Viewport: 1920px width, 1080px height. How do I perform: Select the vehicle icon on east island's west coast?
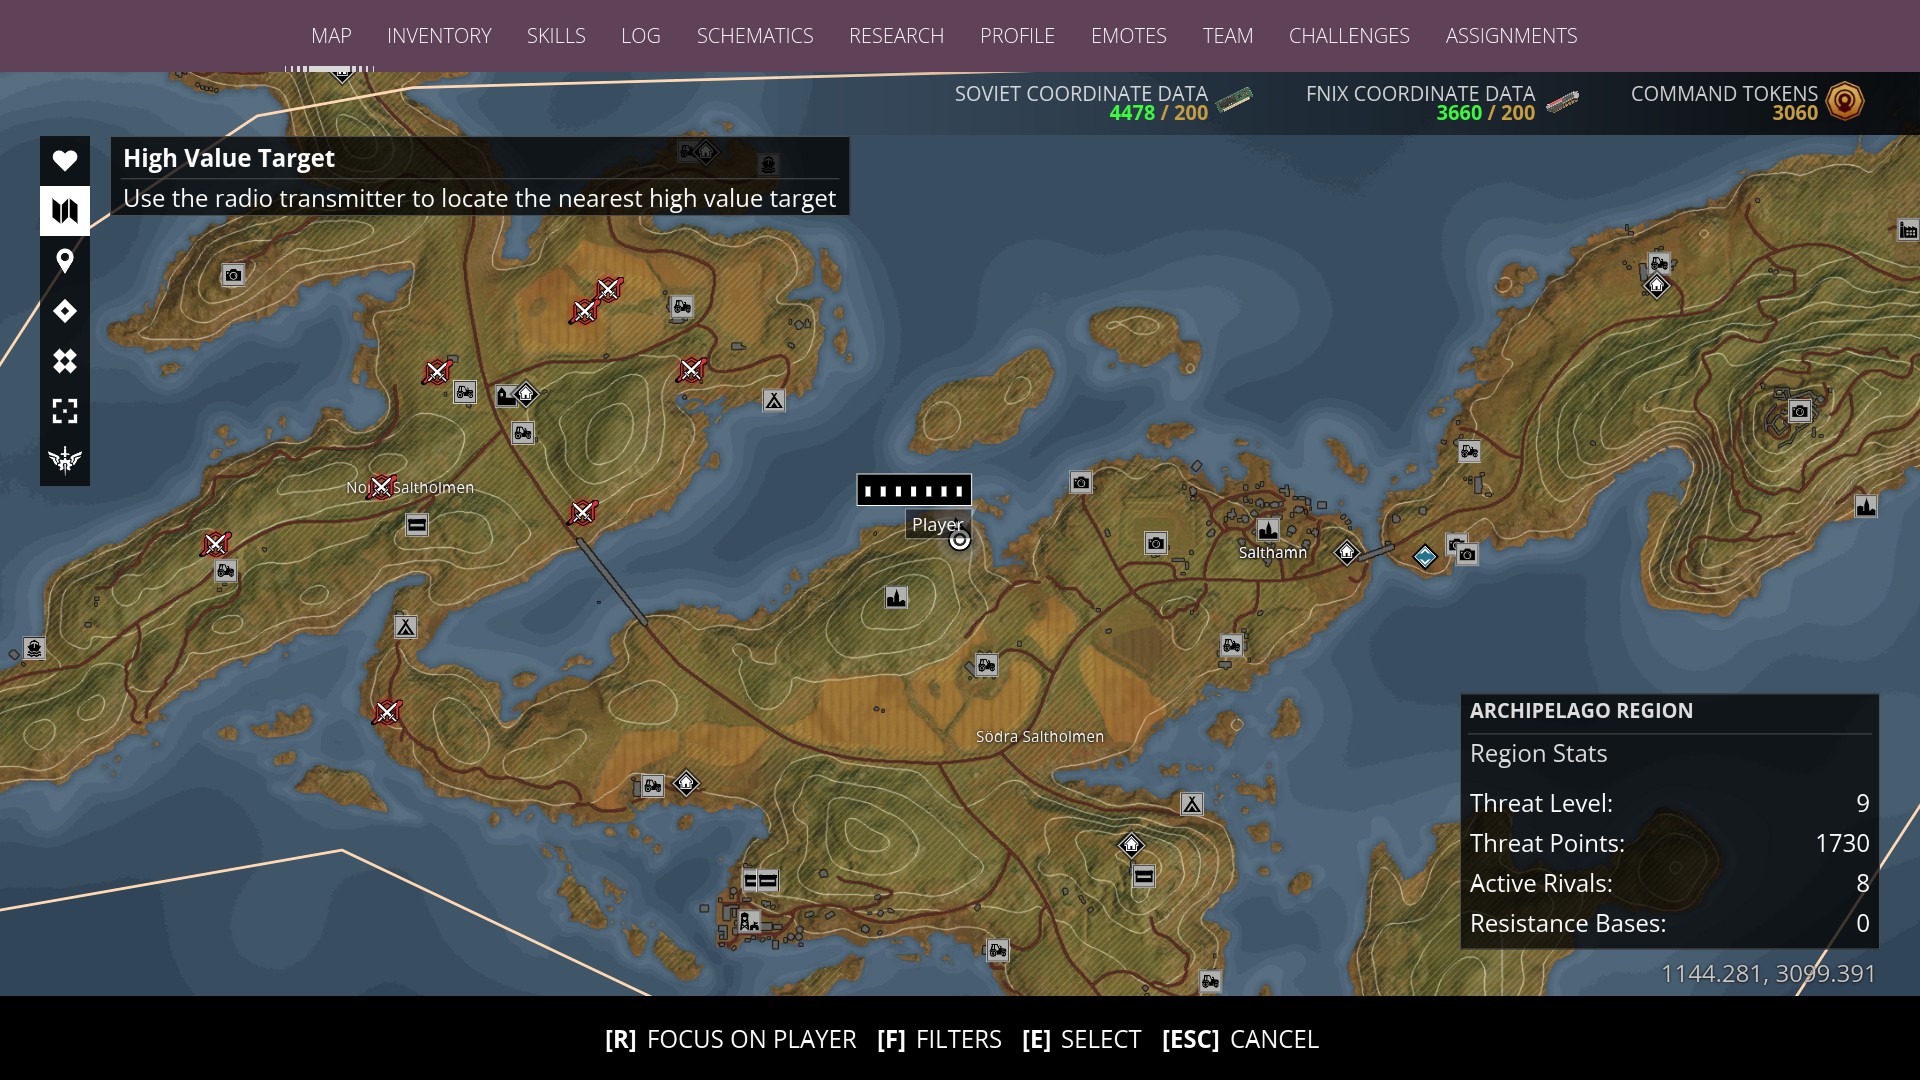(x=1469, y=451)
